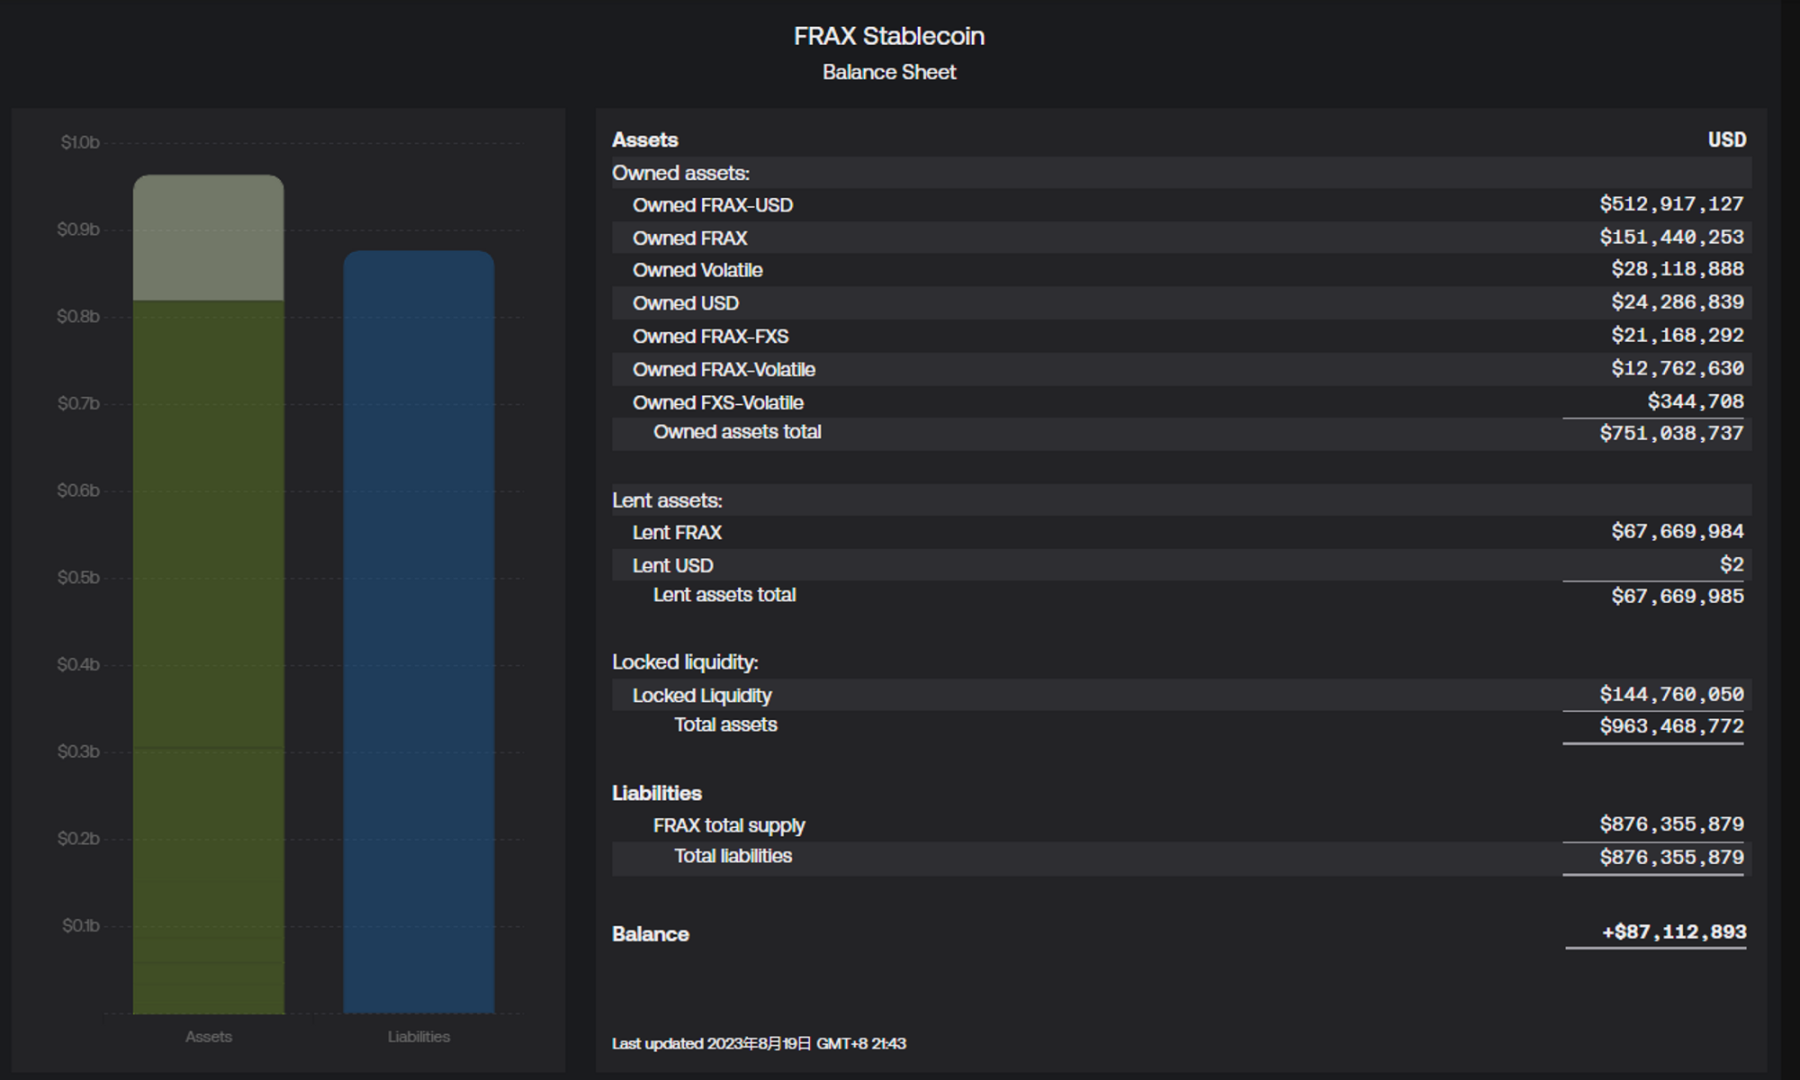Click the USD column header
This screenshot has height=1080, width=1800.
(x=1726, y=140)
